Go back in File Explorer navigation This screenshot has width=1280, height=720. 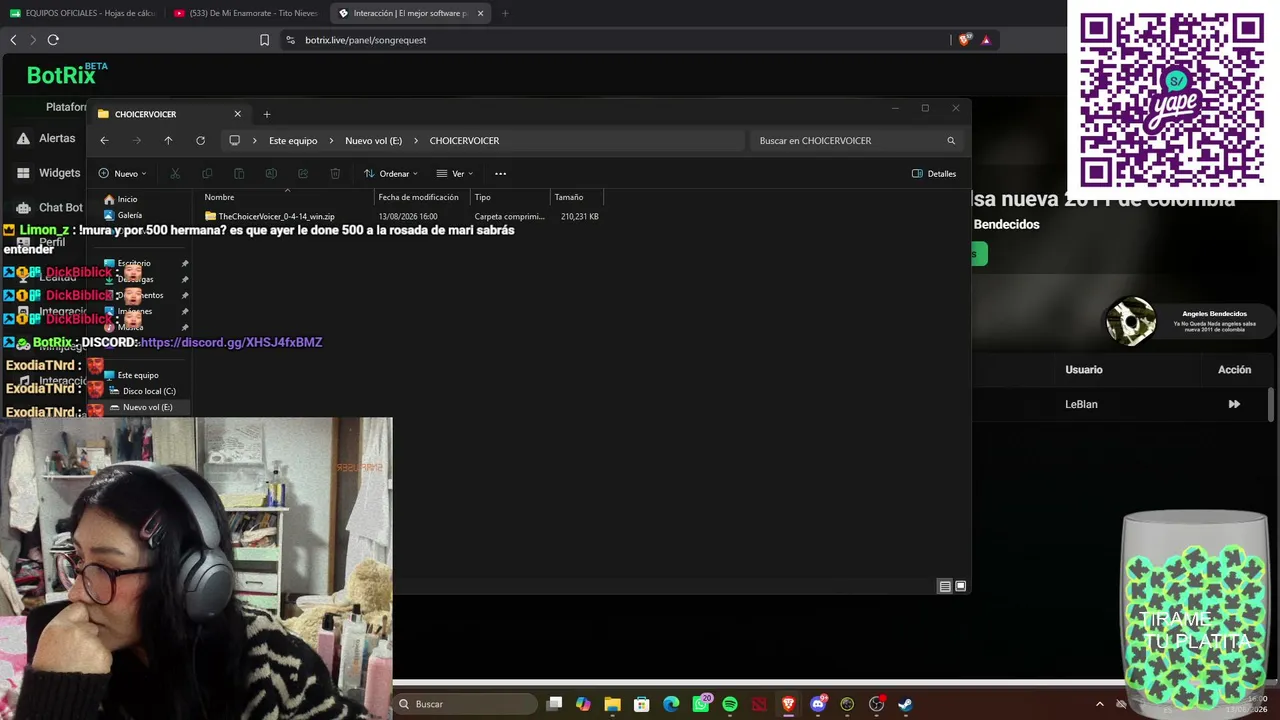104,141
